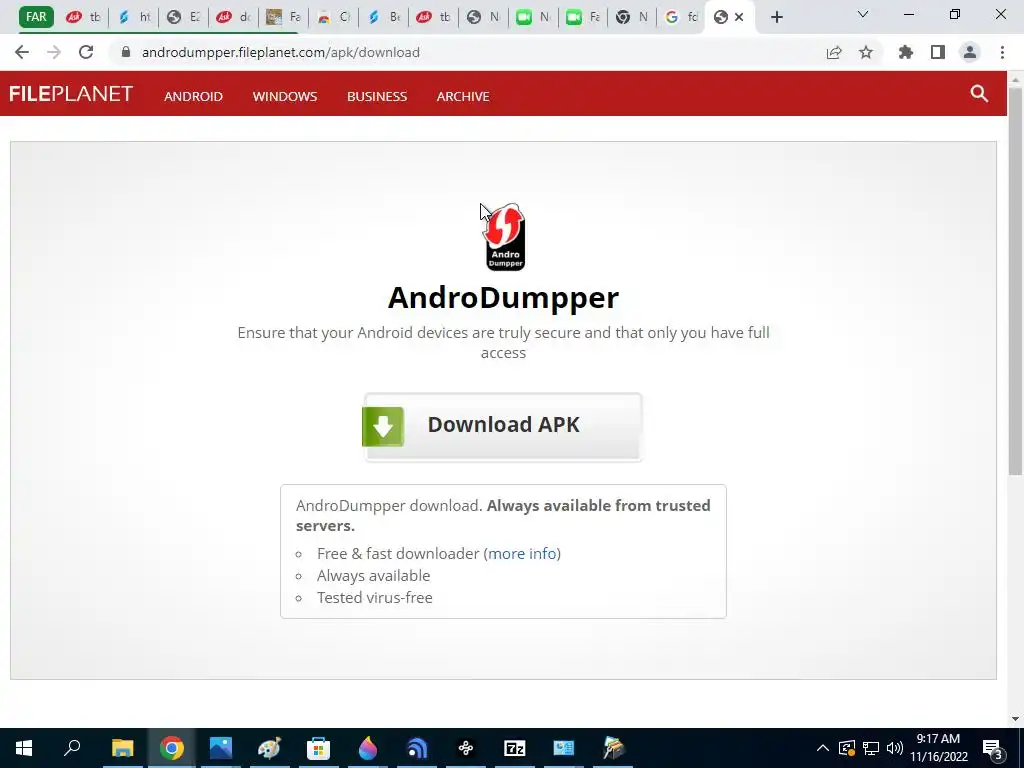Click the AndroDumpper app icon
This screenshot has height=768, width=1024.
click(x=504, y=236)
